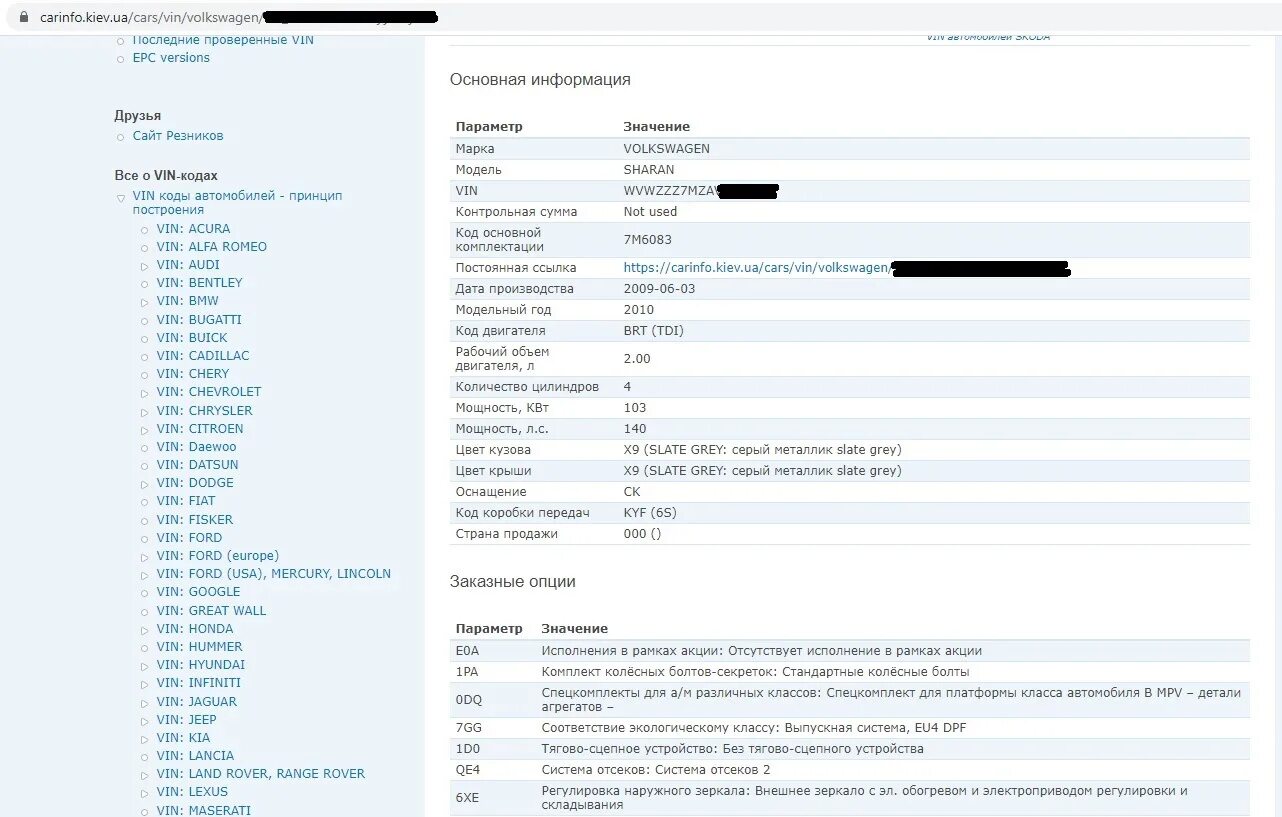Expand the triangle beside VIN: AUDI
Screen dimensions: 1282x817
[145, 266]
